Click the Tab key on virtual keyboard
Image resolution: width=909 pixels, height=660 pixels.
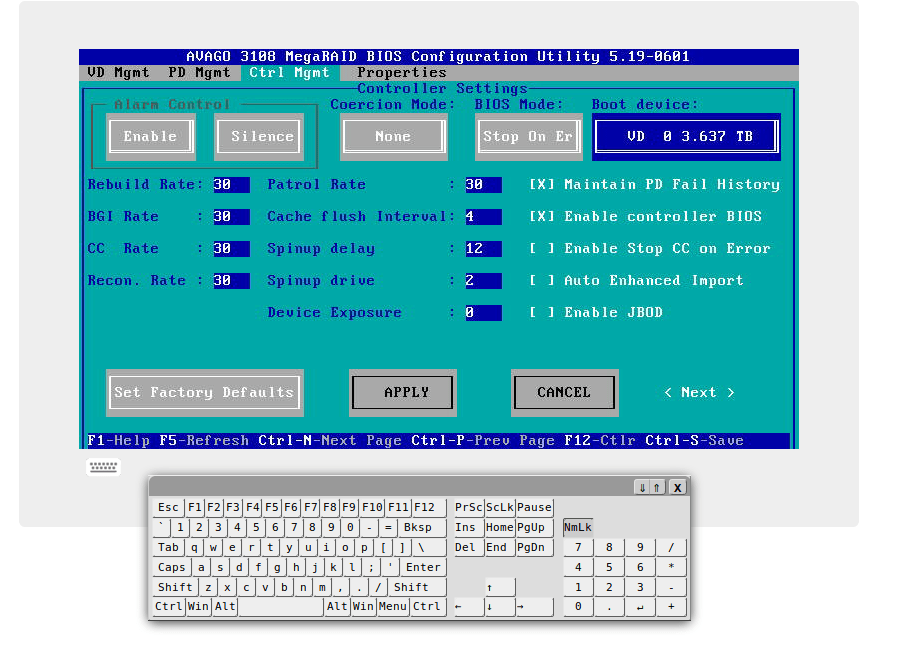click(x=168, y=547)
